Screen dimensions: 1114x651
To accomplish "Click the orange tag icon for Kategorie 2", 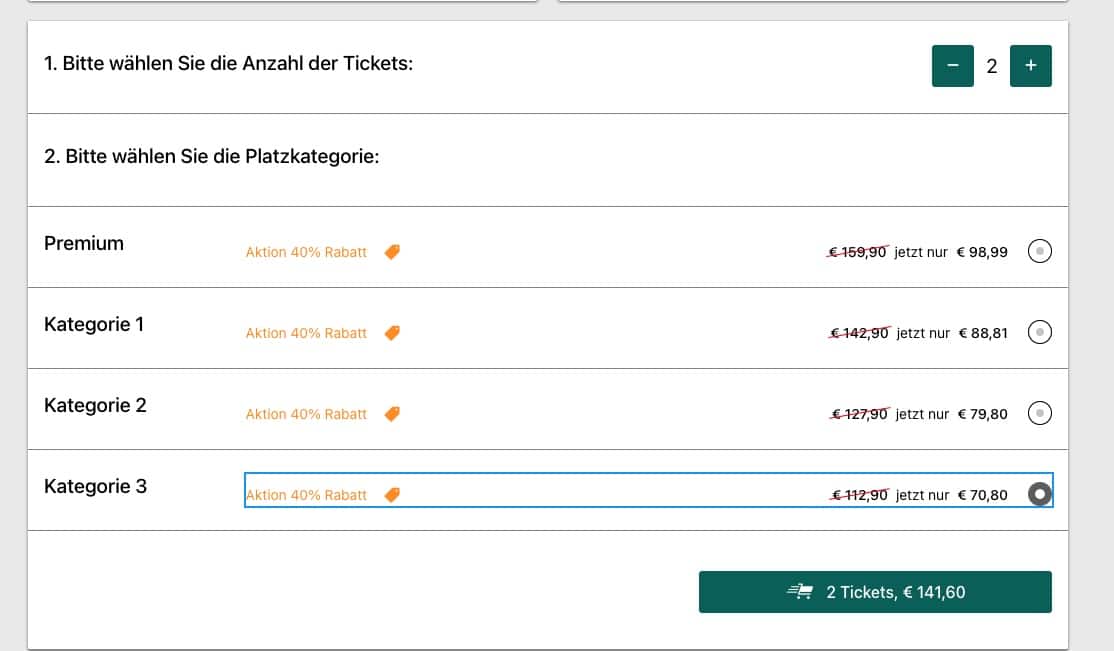I will (392, 414).
